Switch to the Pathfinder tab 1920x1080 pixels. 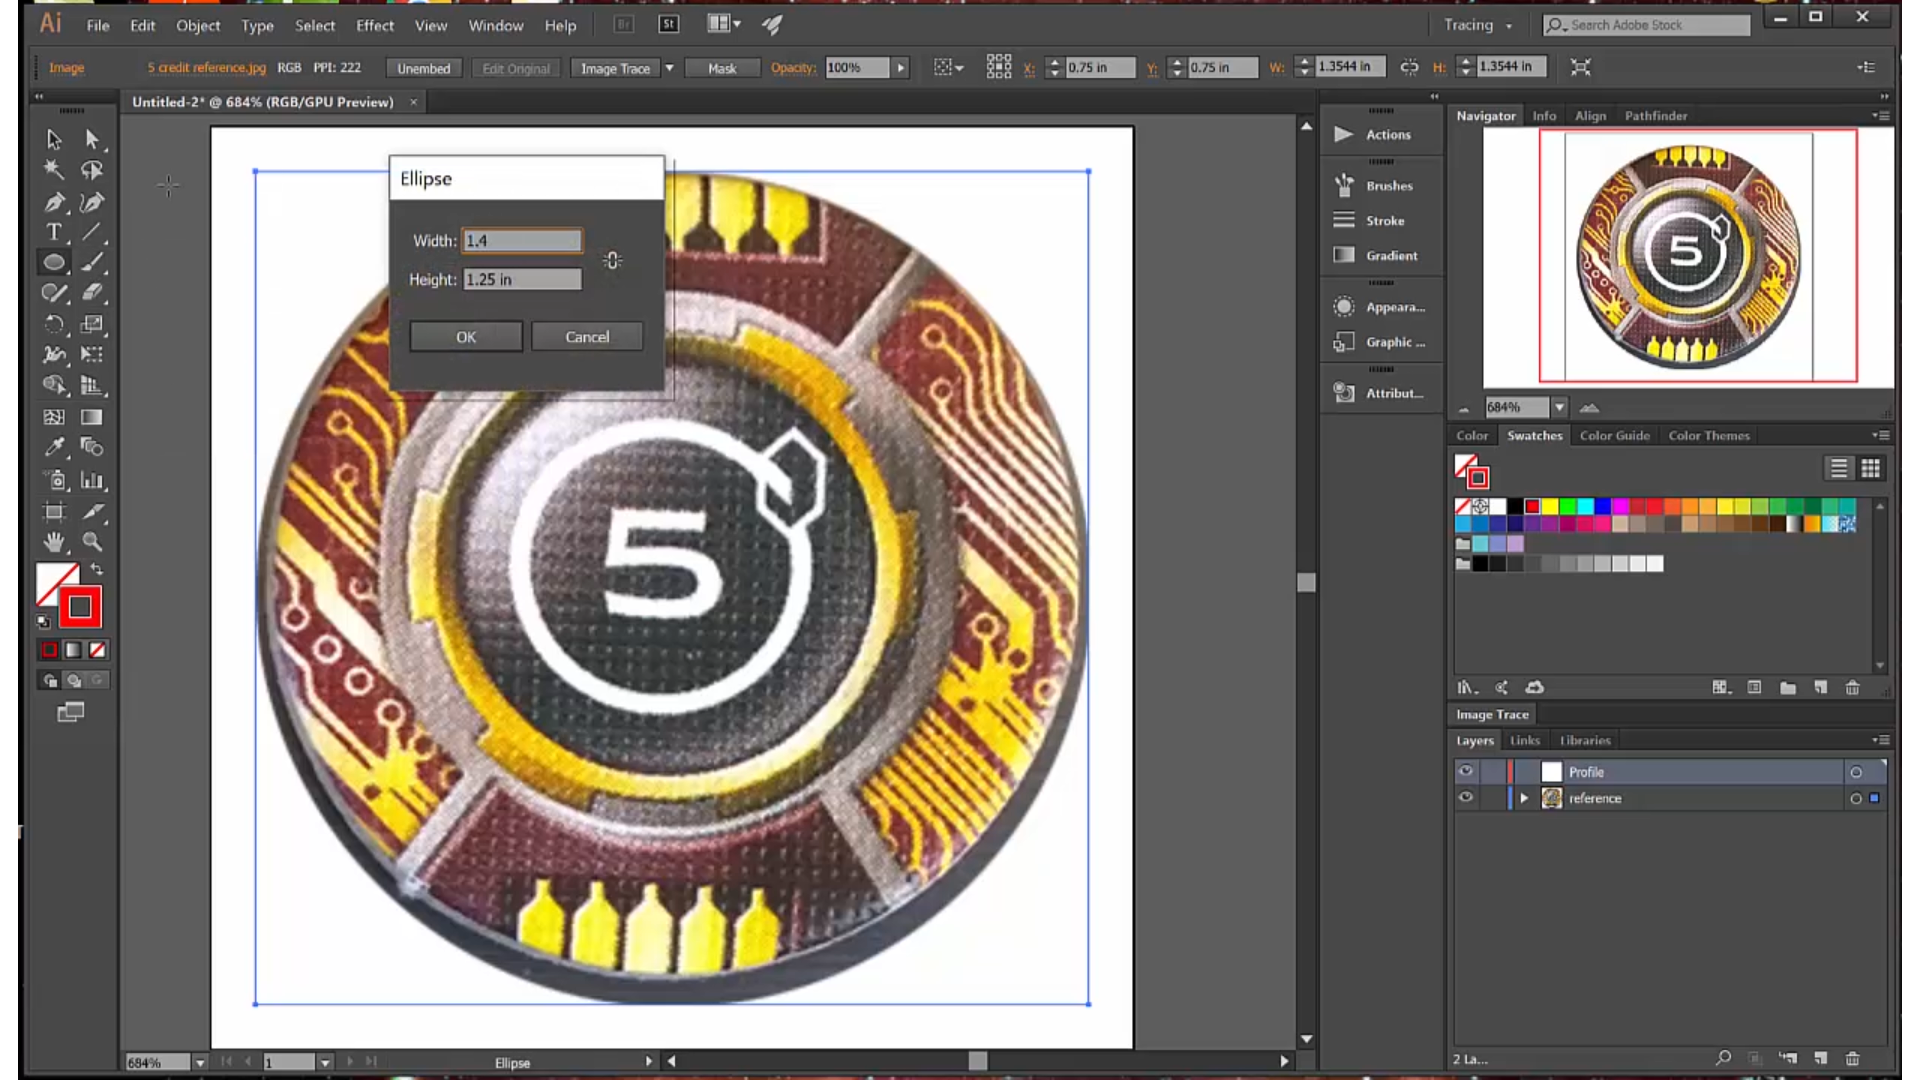coord(1655,115)
